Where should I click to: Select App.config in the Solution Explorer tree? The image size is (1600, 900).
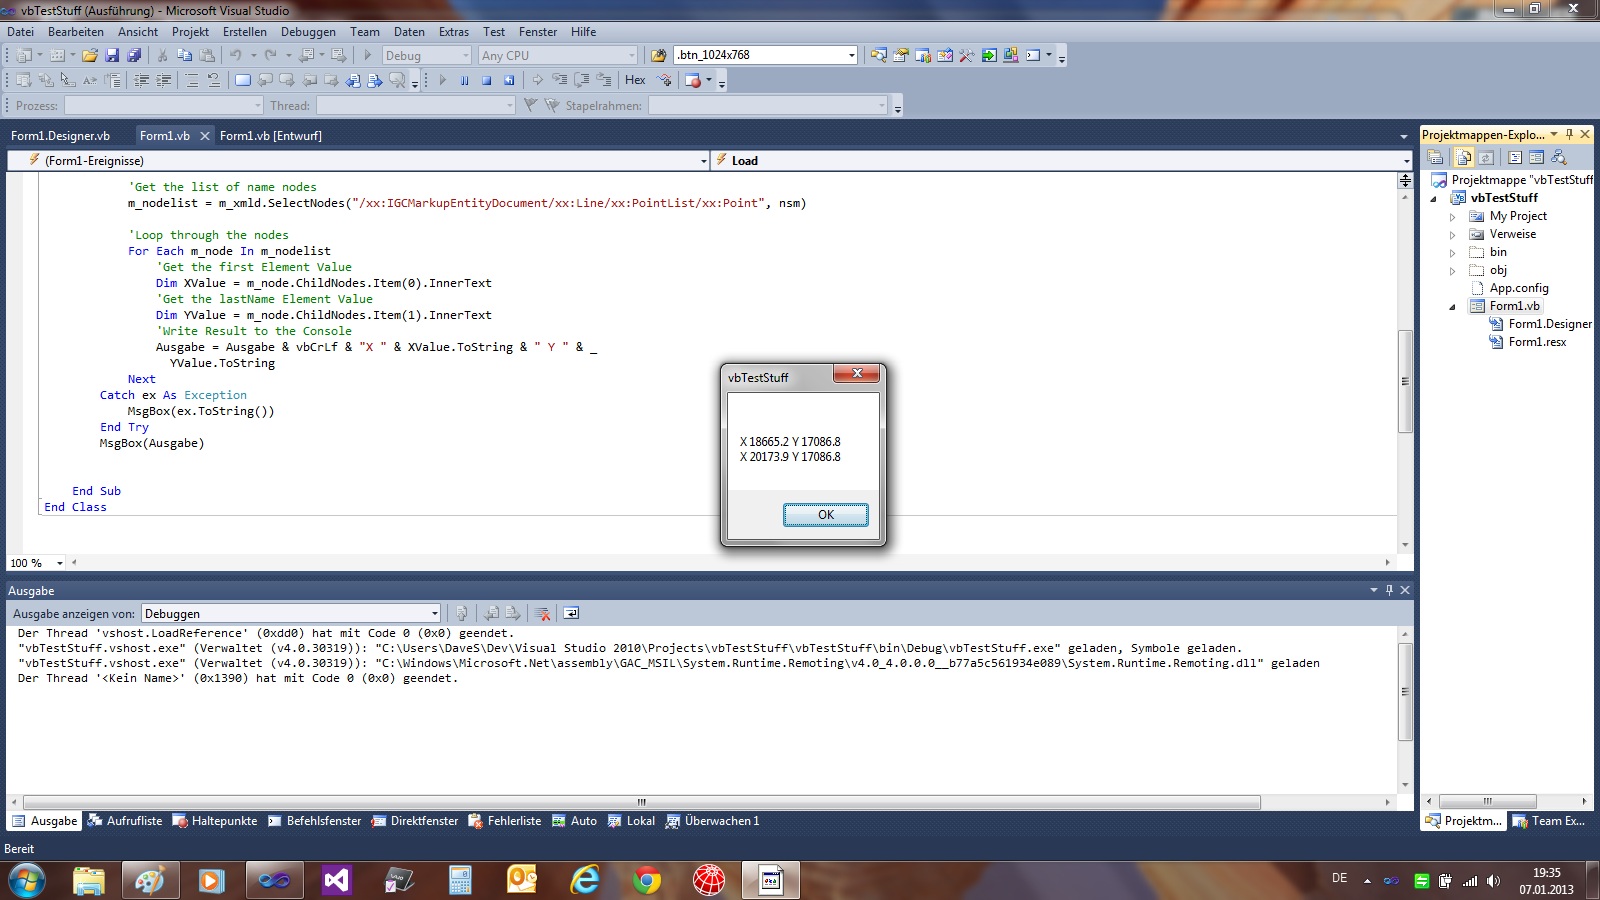click(1518, 288)
